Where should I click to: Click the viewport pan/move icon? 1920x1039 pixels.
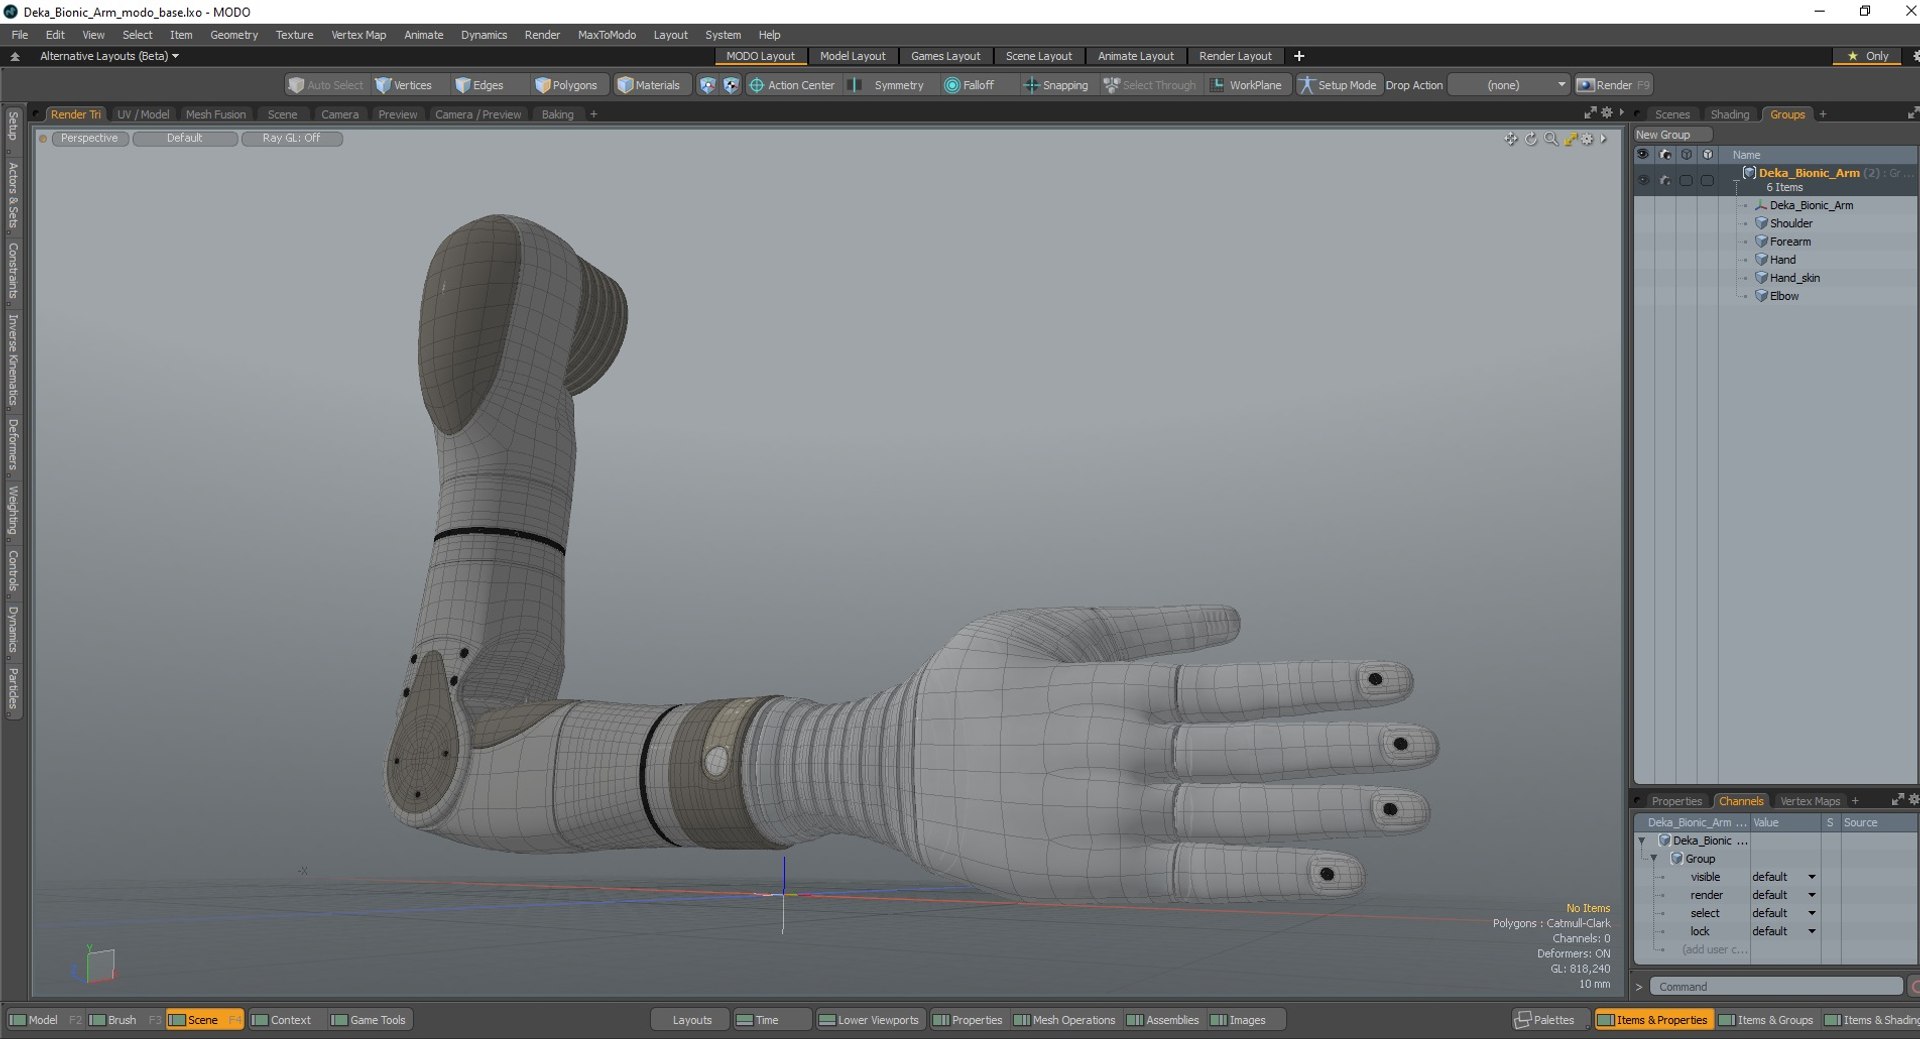pyautogui.click(x=1510, y=139)
